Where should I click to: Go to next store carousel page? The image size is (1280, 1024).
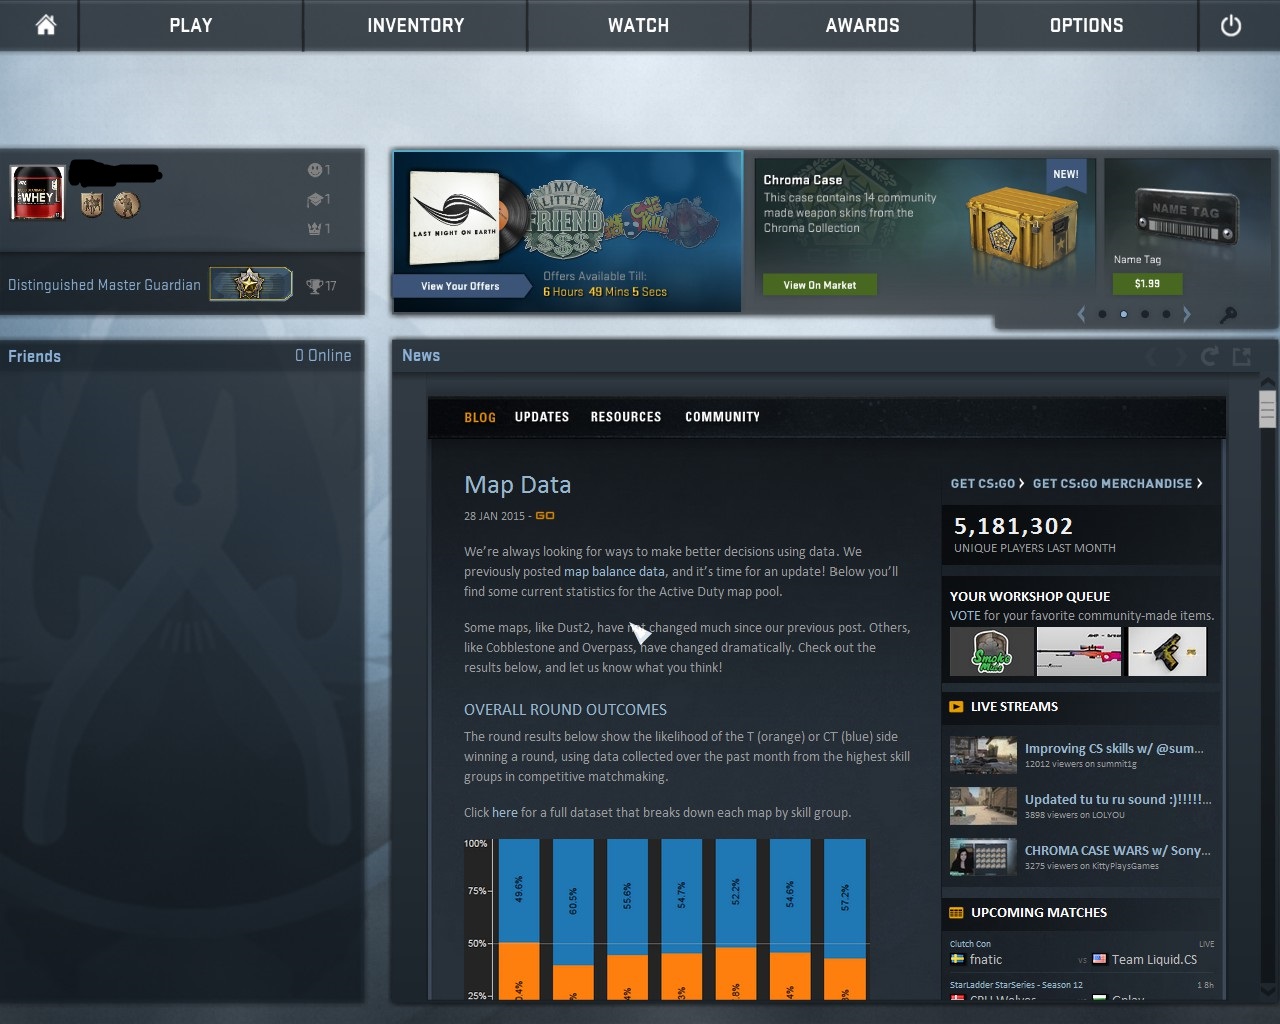pos(1187,314)
